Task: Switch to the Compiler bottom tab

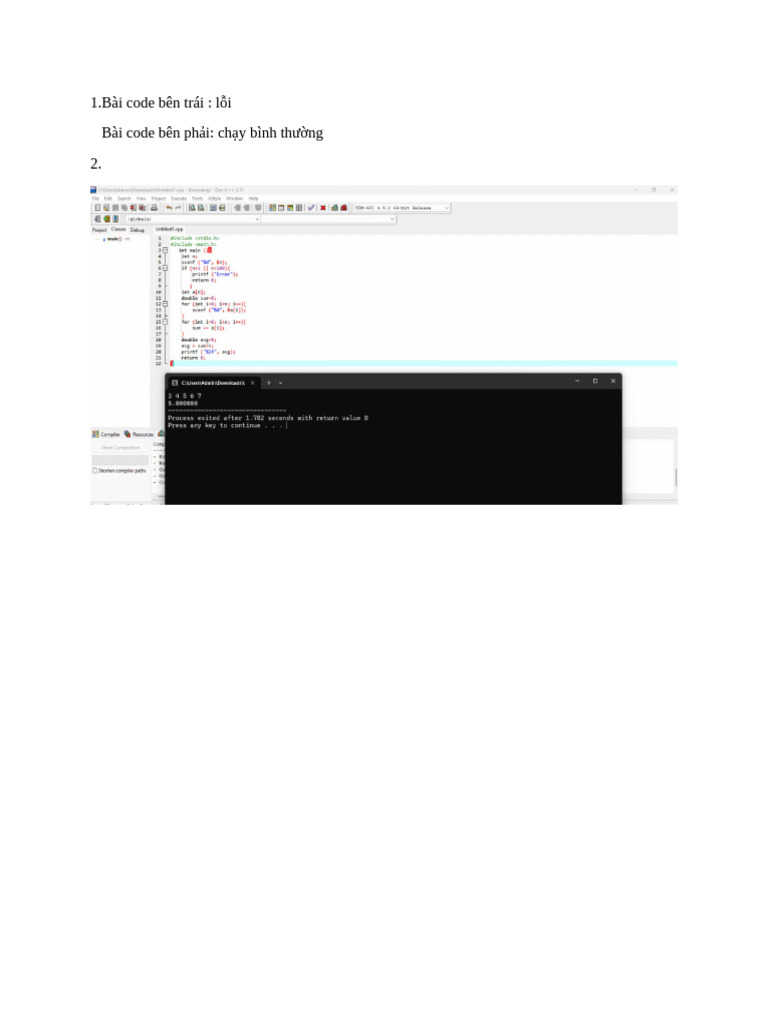Action: click(106, 434)
